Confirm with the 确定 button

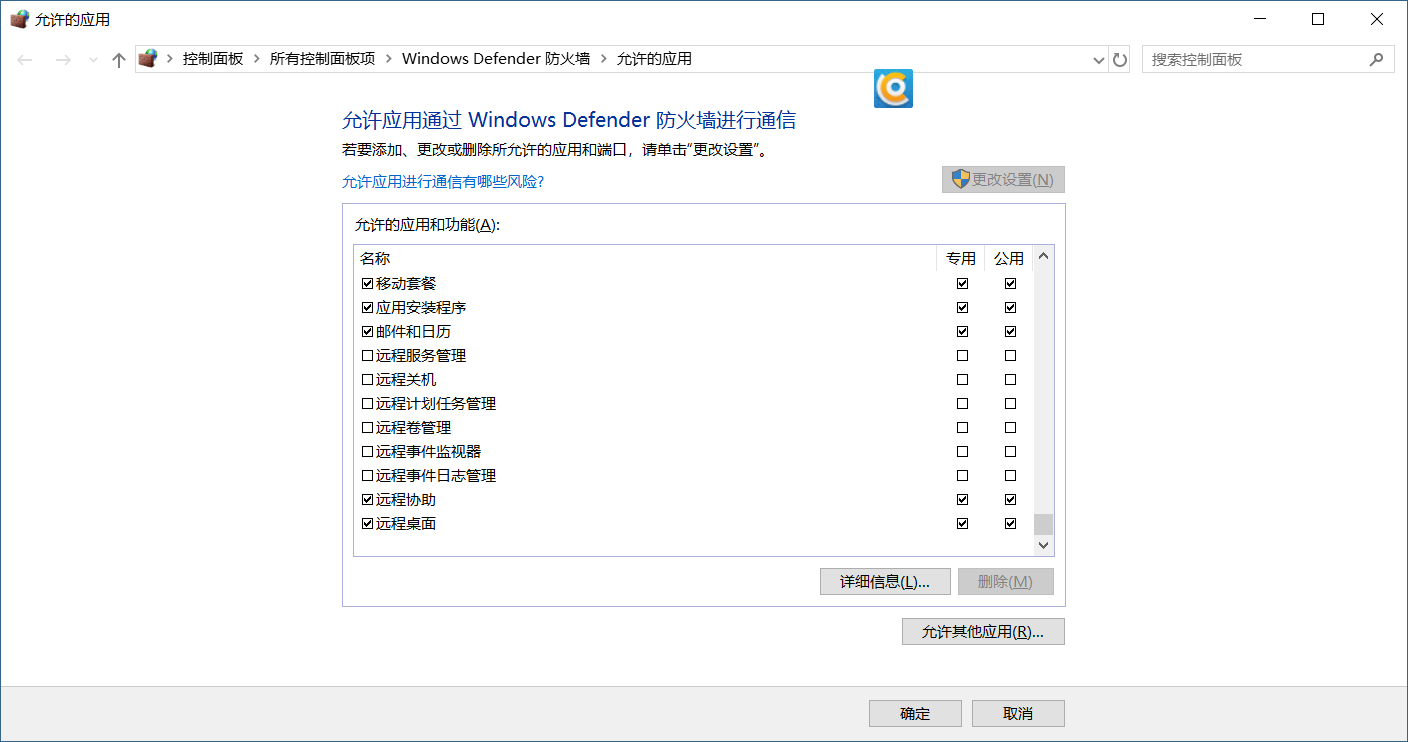click(915, 713)
